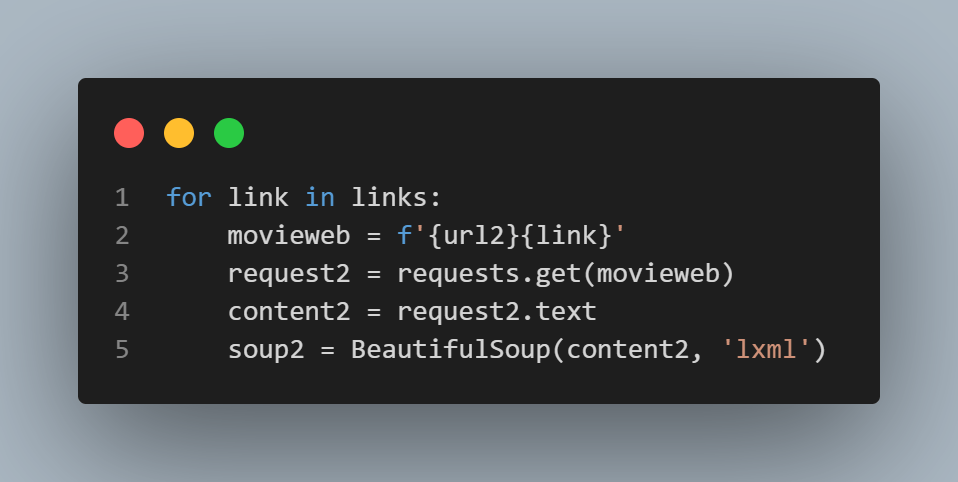This screenshot has width=958, height=482.
Task: Click 'request2.text' on line 4
Action: (497, 312)
